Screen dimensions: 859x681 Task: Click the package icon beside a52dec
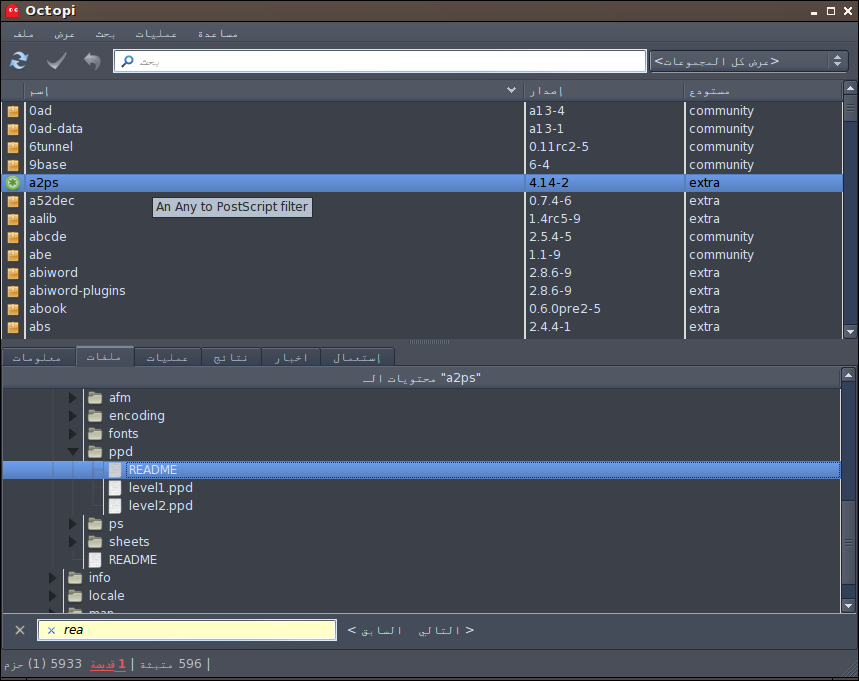(x=13, y=201)
